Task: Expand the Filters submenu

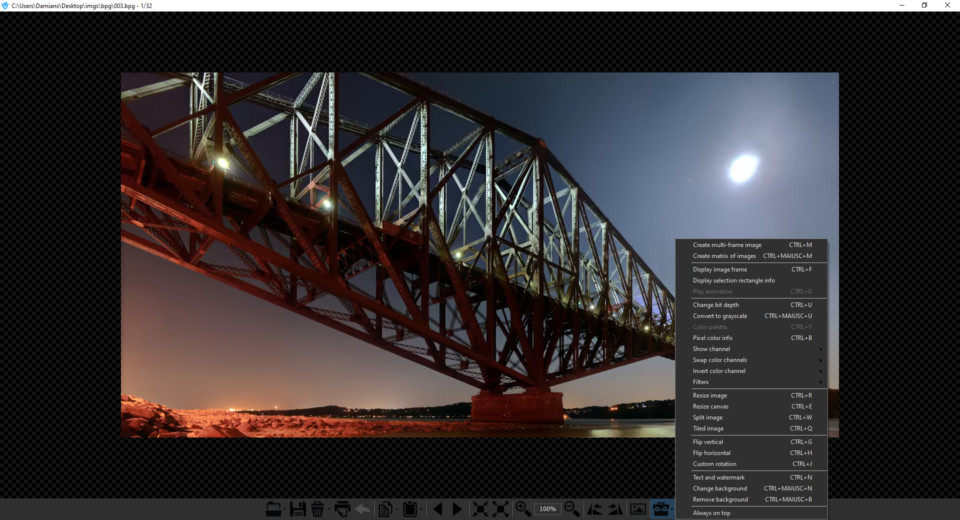Action: pyautogui.click(x=700, y=382)
